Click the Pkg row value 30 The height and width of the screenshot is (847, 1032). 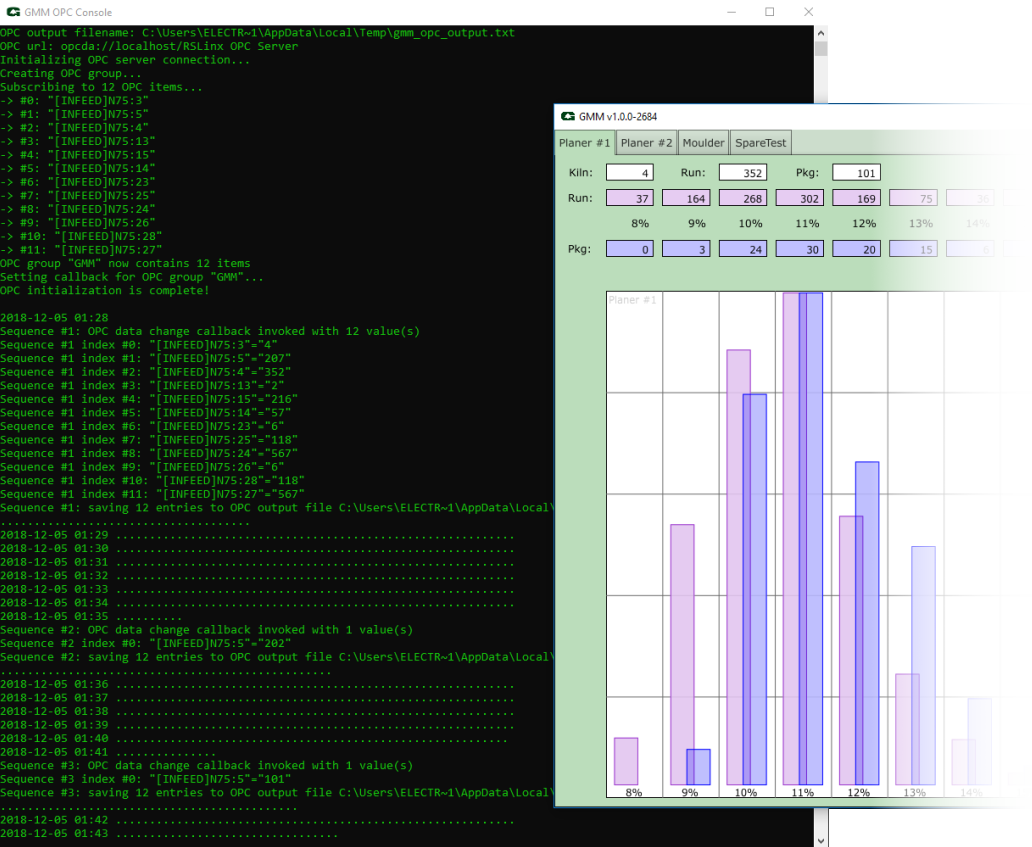click(799, 249)
